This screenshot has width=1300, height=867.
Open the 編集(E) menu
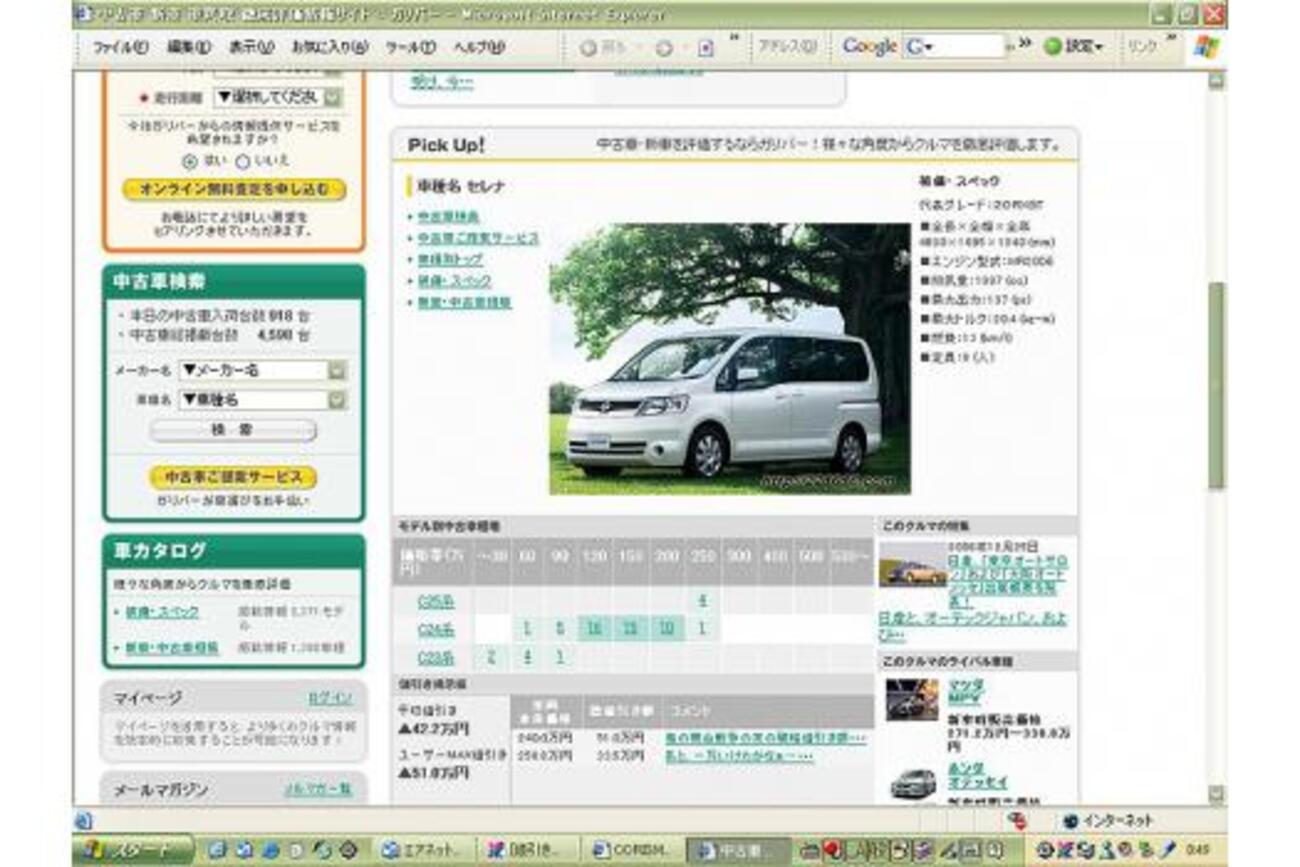click(189, 47)
